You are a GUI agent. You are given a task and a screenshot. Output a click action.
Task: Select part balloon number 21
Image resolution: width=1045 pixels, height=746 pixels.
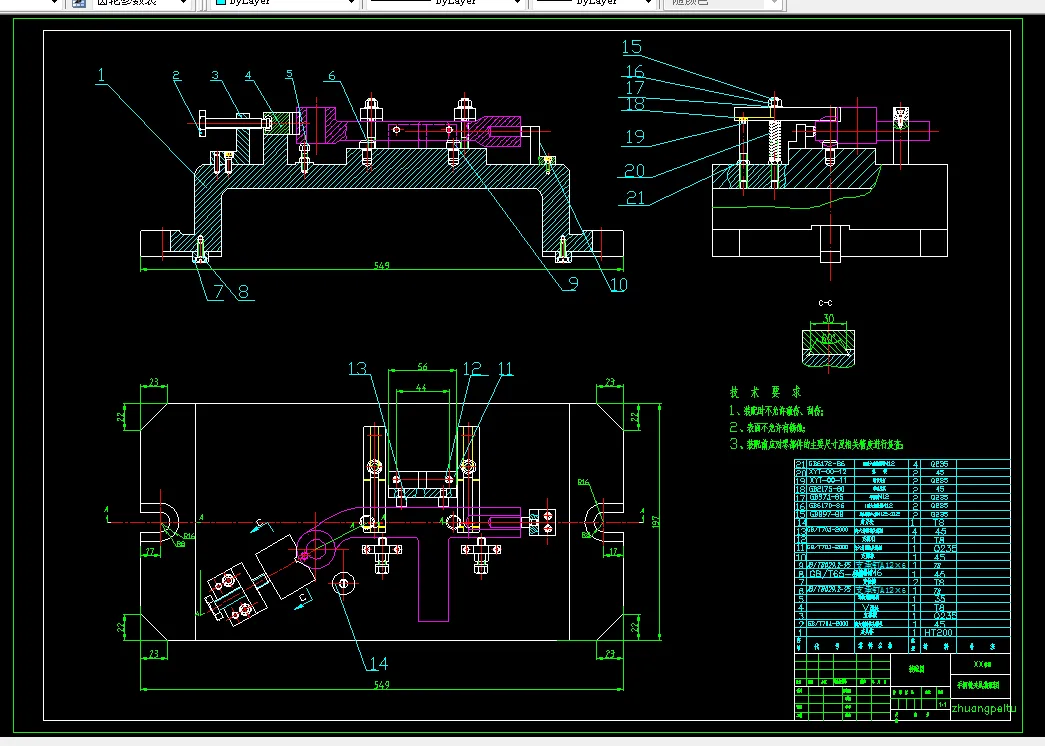pos(636,197)
